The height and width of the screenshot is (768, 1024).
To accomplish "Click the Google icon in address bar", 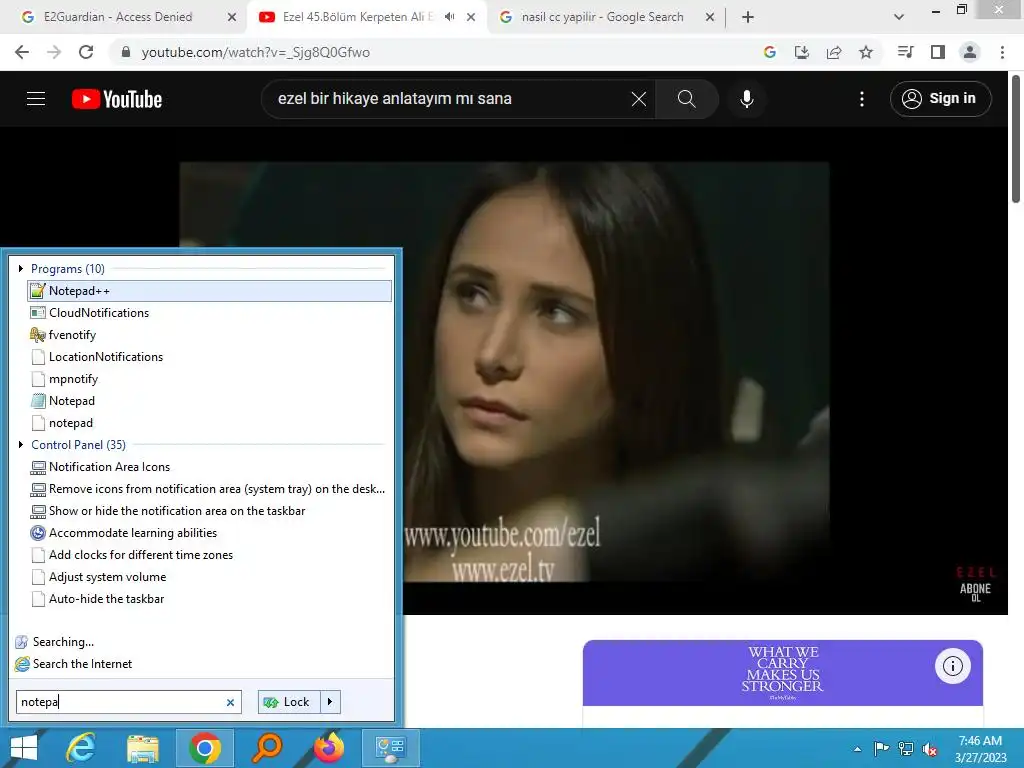I will [x=770, y=52].
